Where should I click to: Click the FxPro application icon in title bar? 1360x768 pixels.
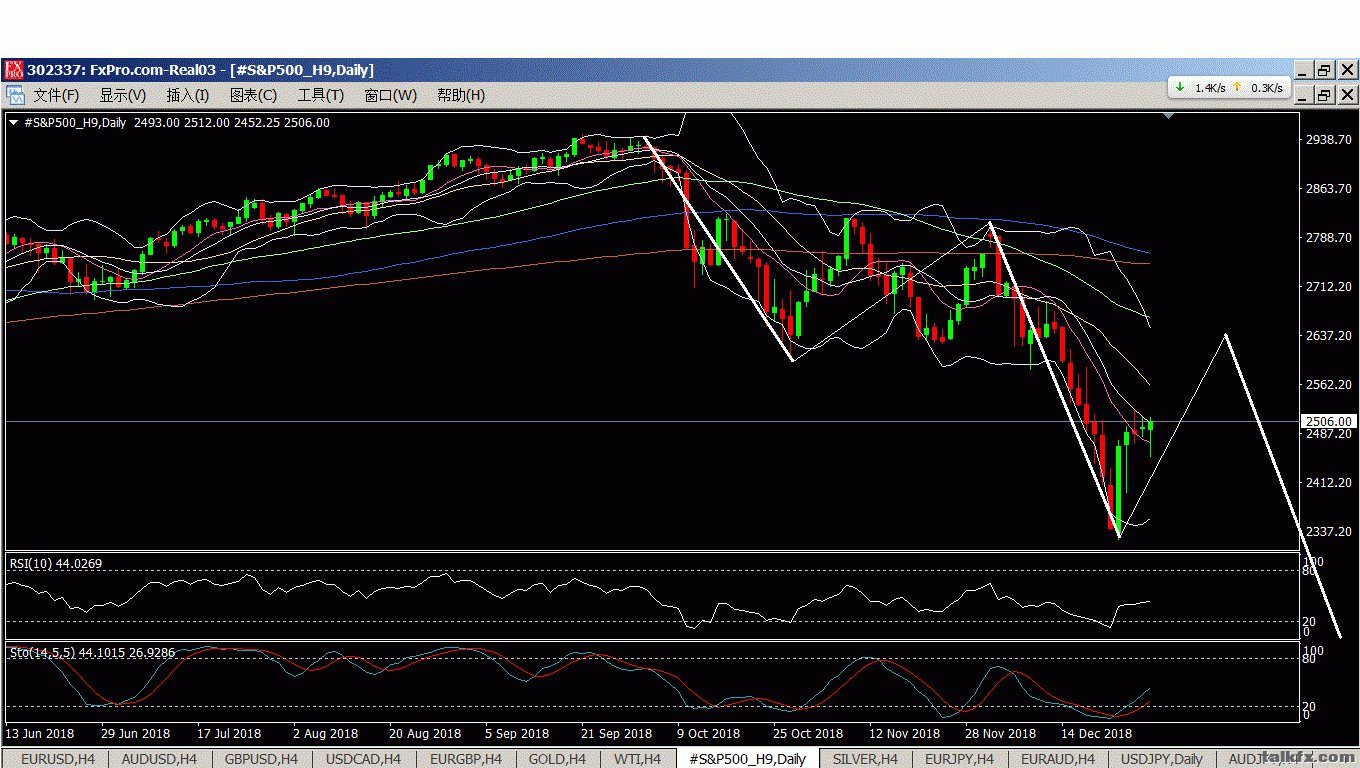coord(14,70)
